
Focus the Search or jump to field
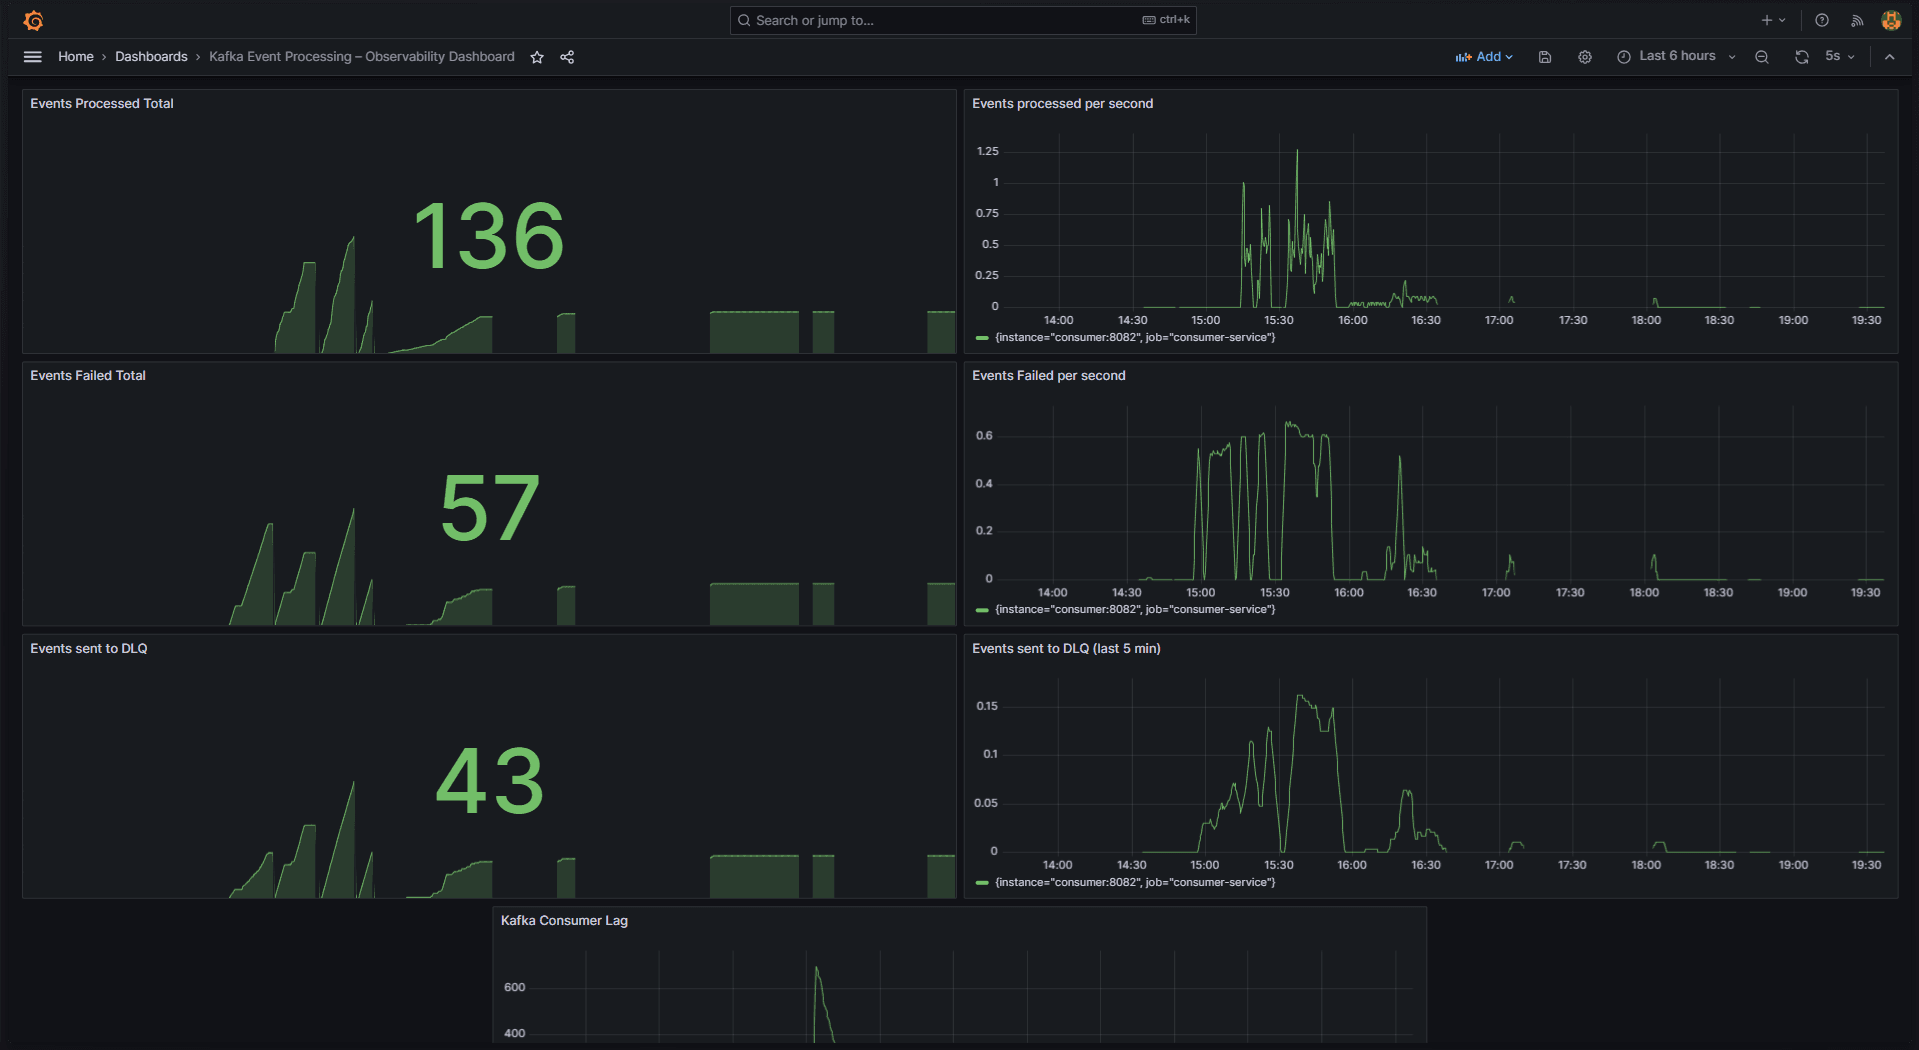click(x=963, y=20)
